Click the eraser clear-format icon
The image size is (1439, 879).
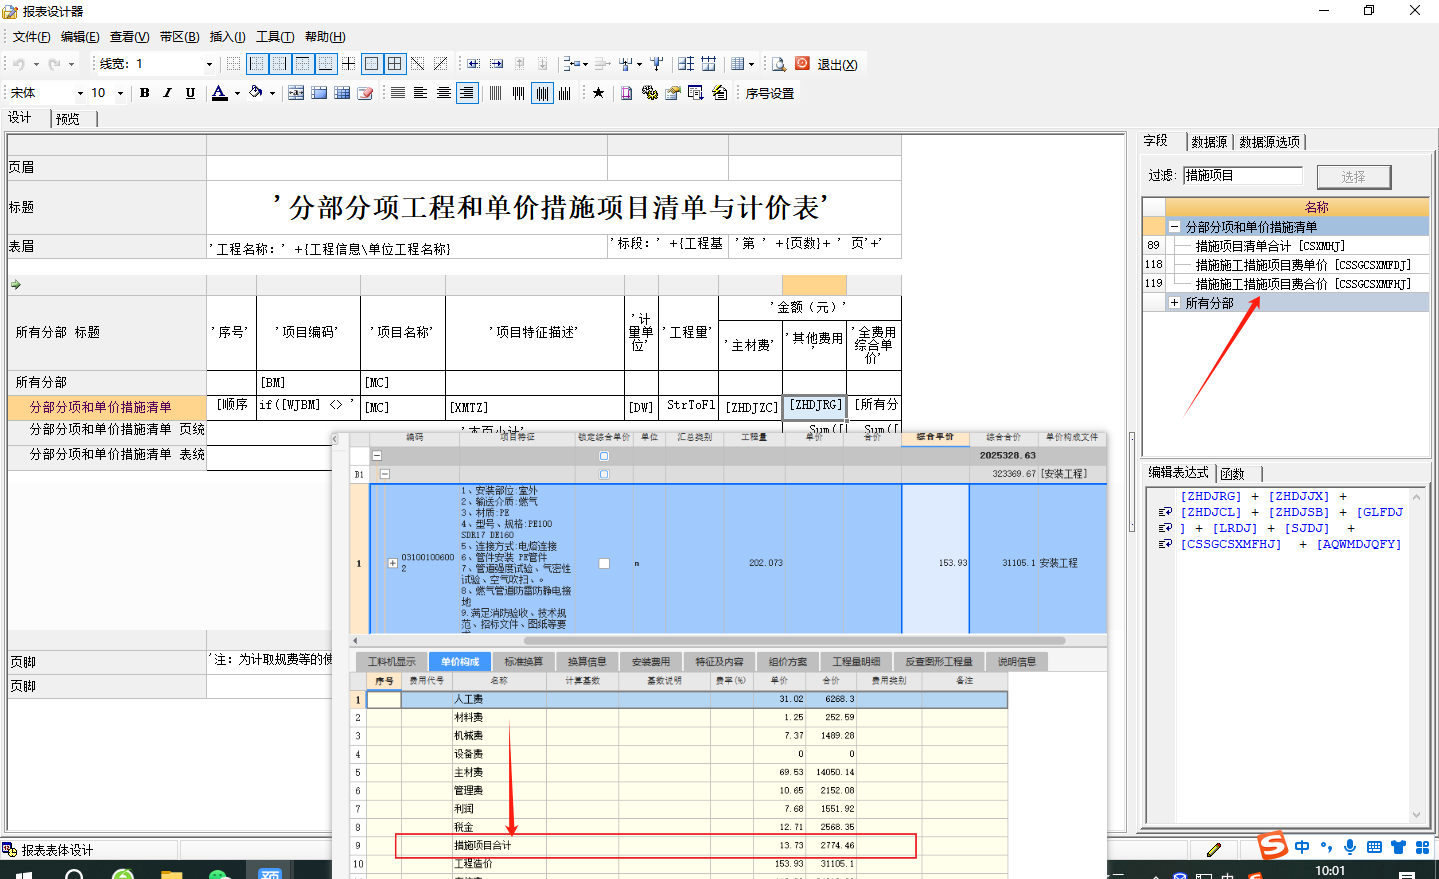365,93
